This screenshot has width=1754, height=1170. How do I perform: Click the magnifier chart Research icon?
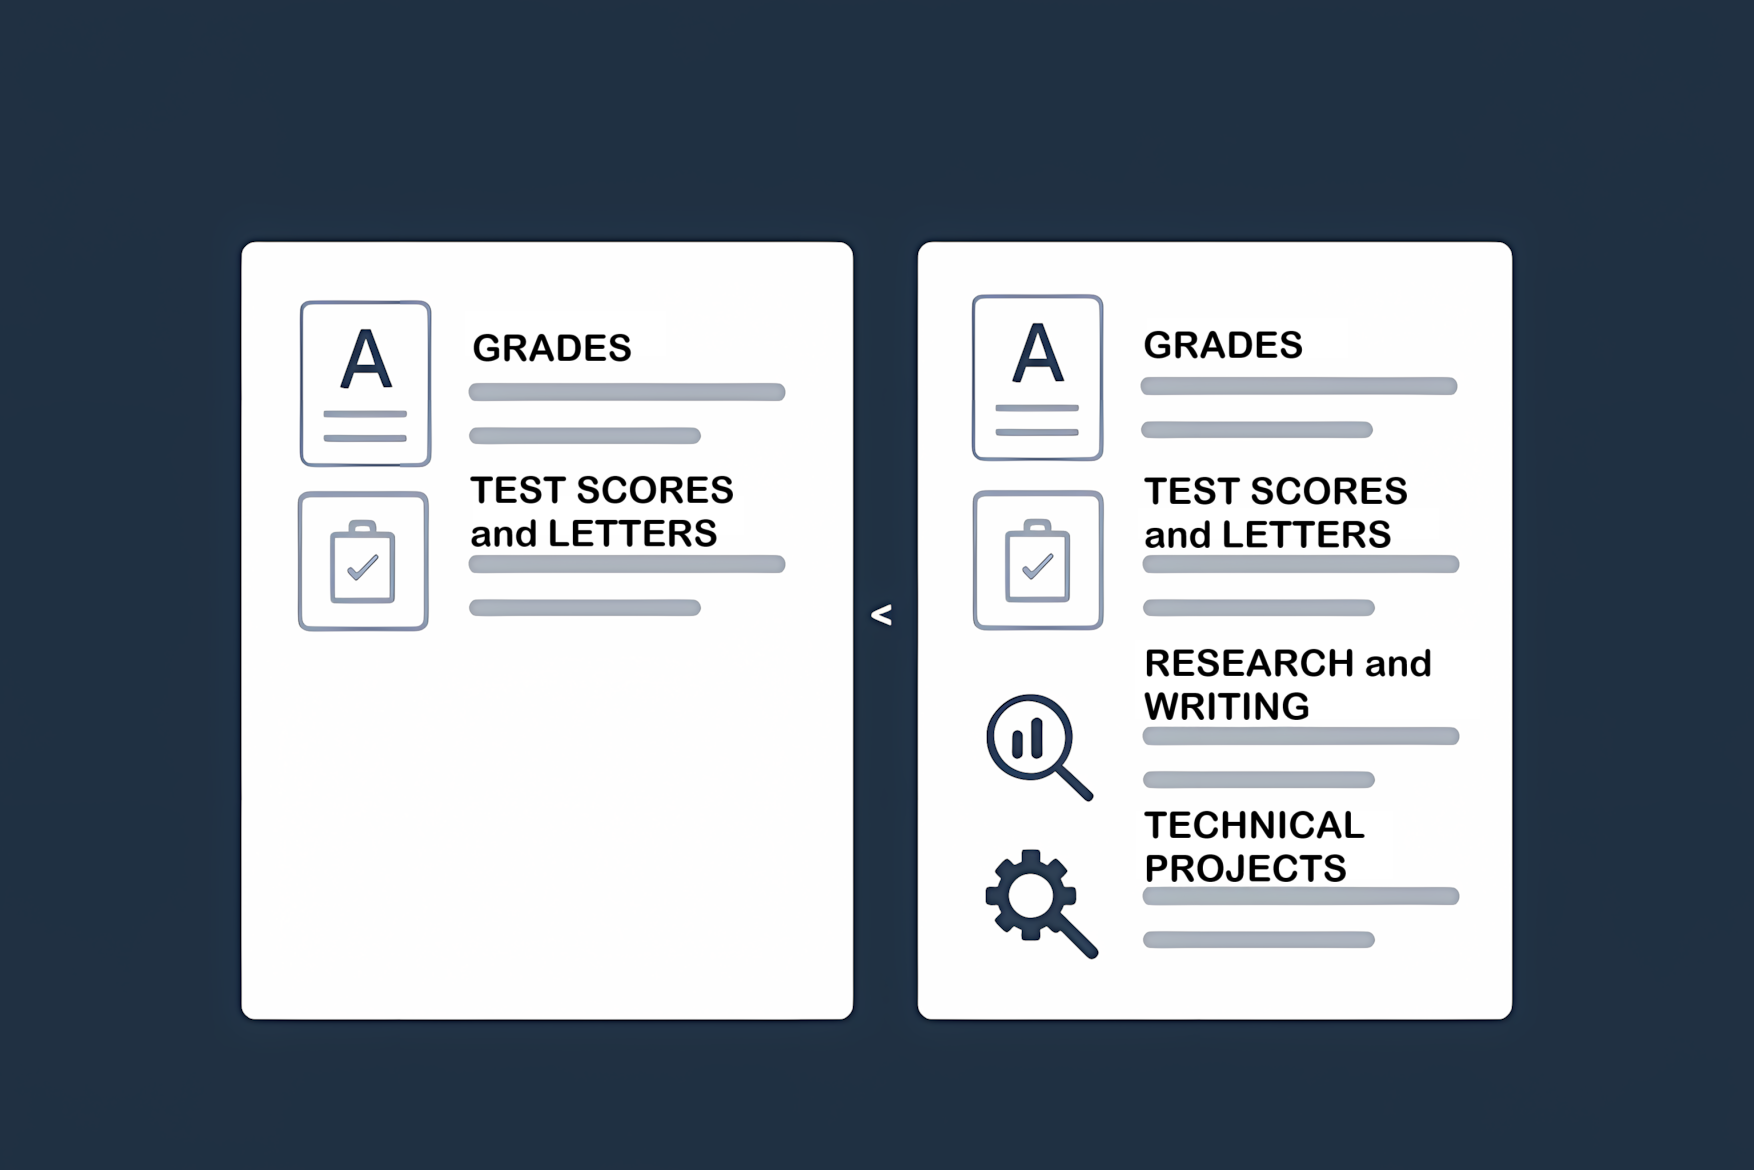pyautogui.click(x=1039, y=747)
